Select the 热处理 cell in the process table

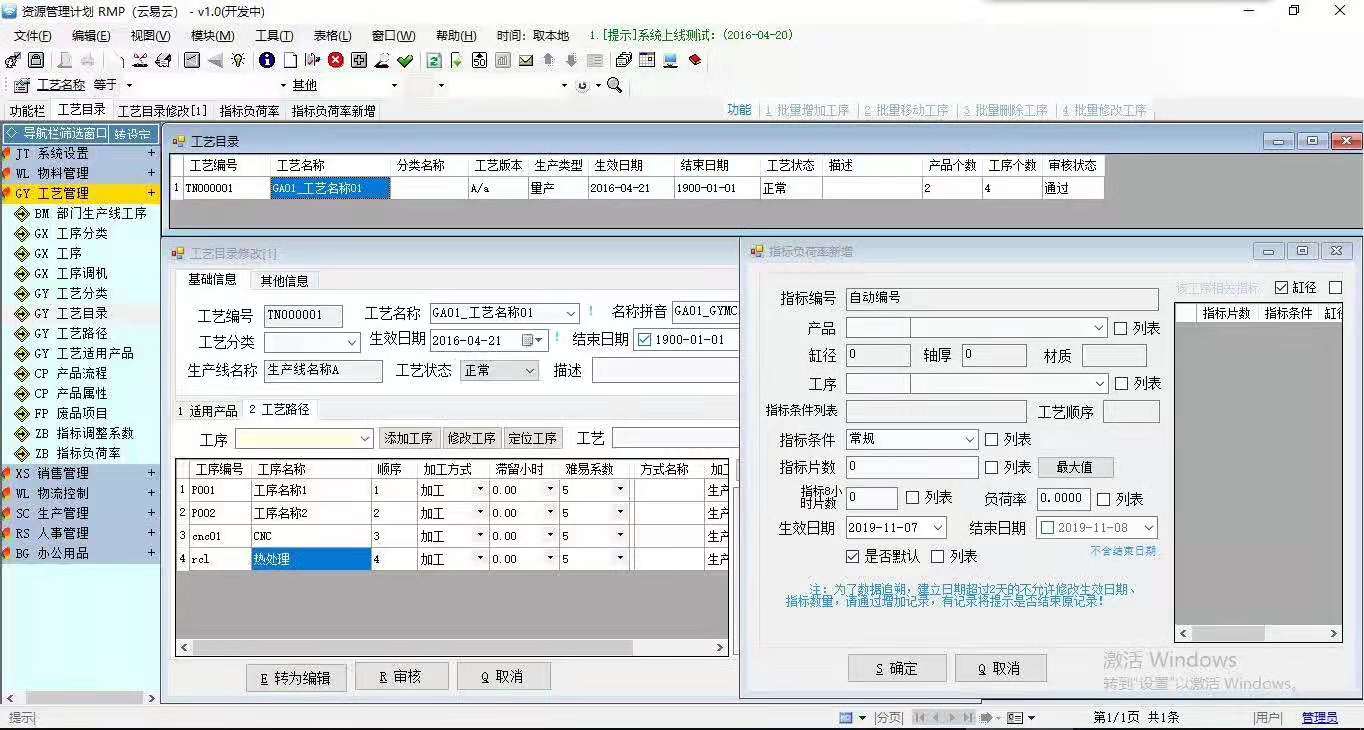click(310, 558)
